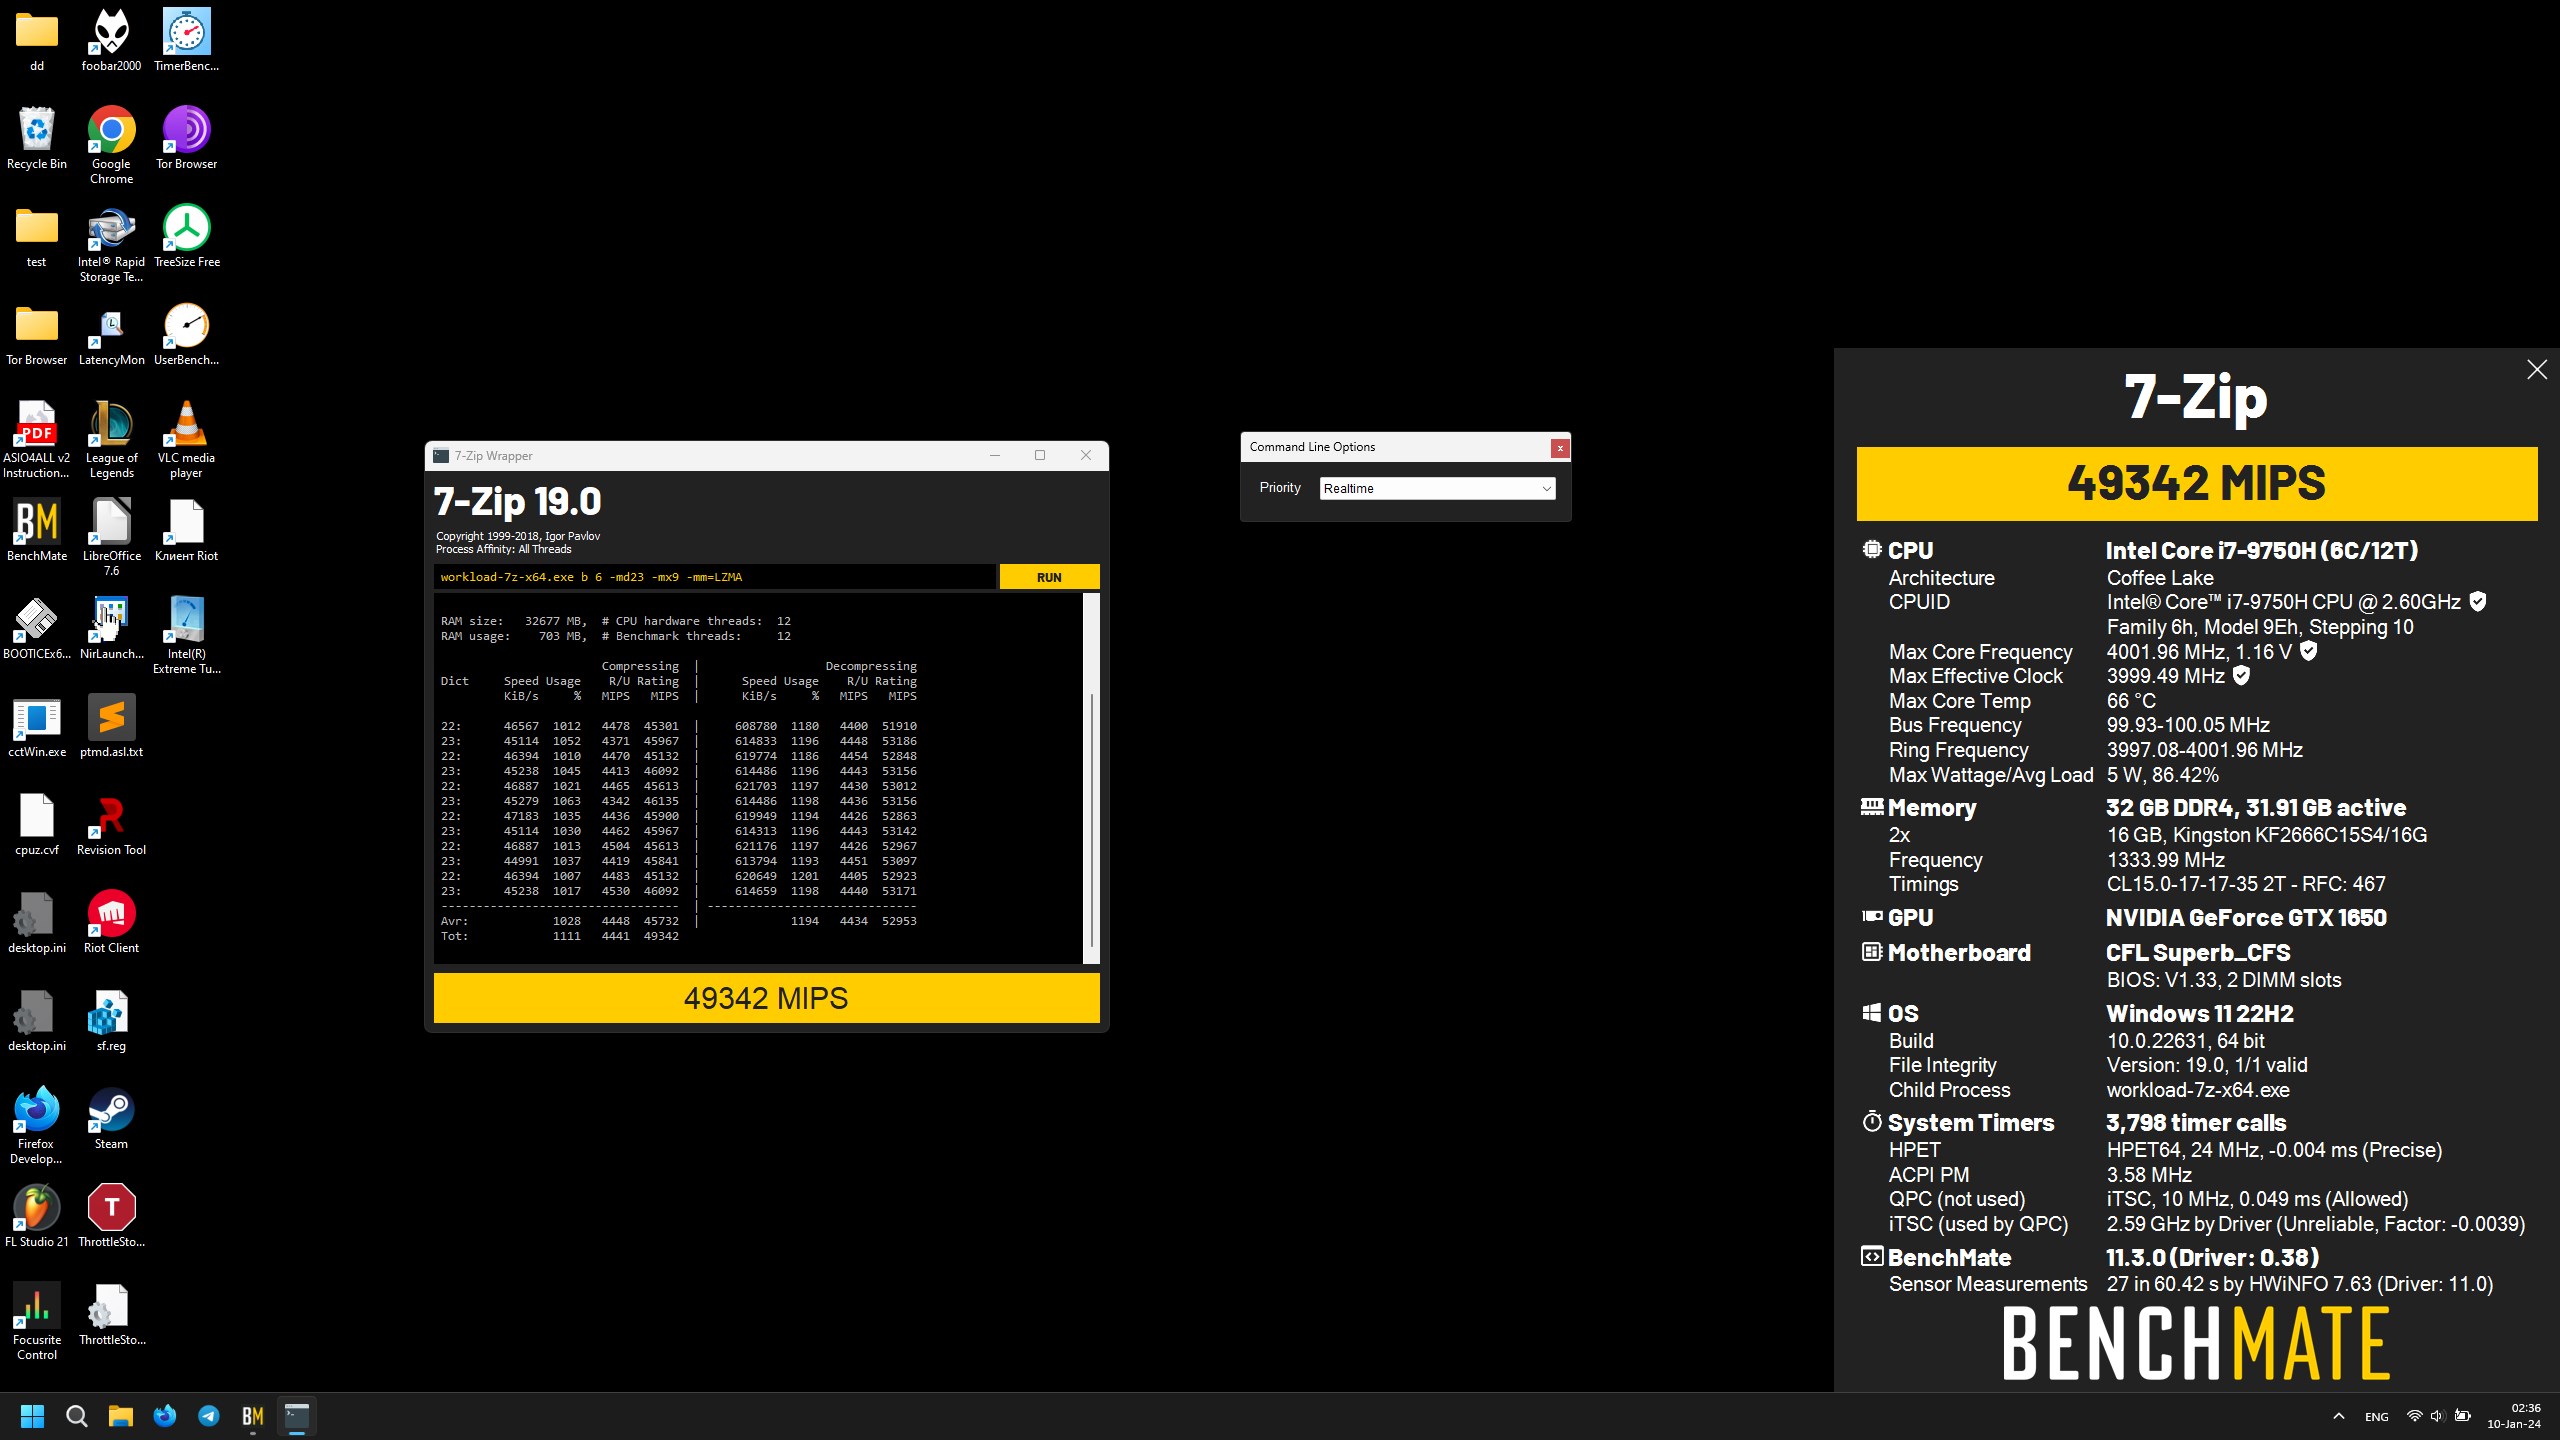Launch Steam from desktop
Screen dimensions: 2560x1440
point(111,1118)
